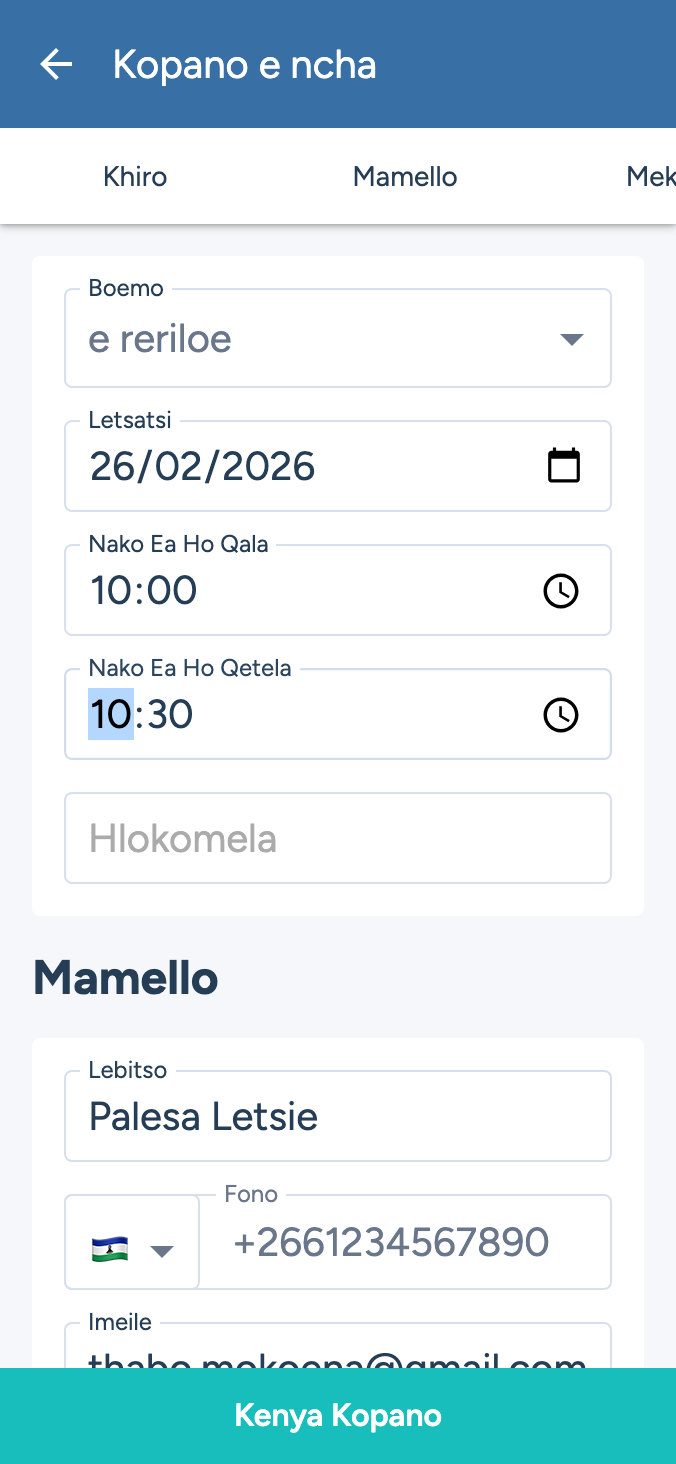Image resolution: width=676 pixels, height=1464 pixels.
Task: Select the partially visible Mek tab
Action: [650, 177]
